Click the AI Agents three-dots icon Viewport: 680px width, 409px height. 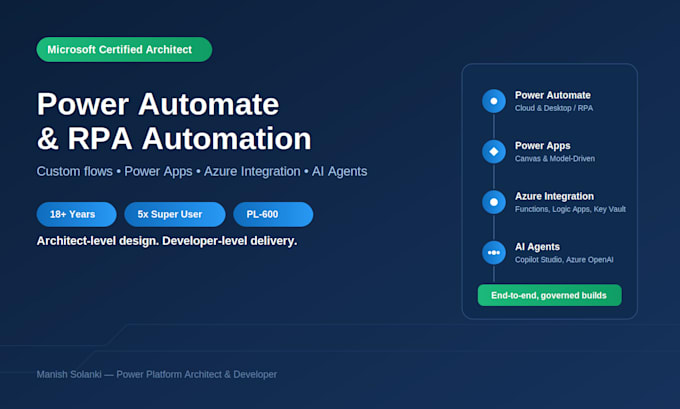pos(494,252)
